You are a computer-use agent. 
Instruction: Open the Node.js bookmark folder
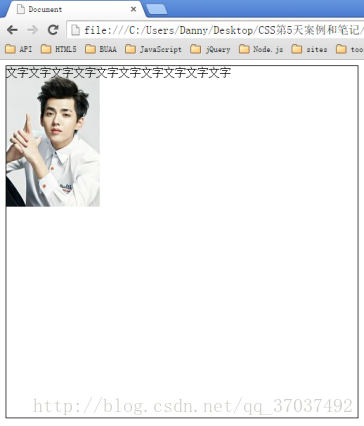pyautogui.click(x=262, y=49)
